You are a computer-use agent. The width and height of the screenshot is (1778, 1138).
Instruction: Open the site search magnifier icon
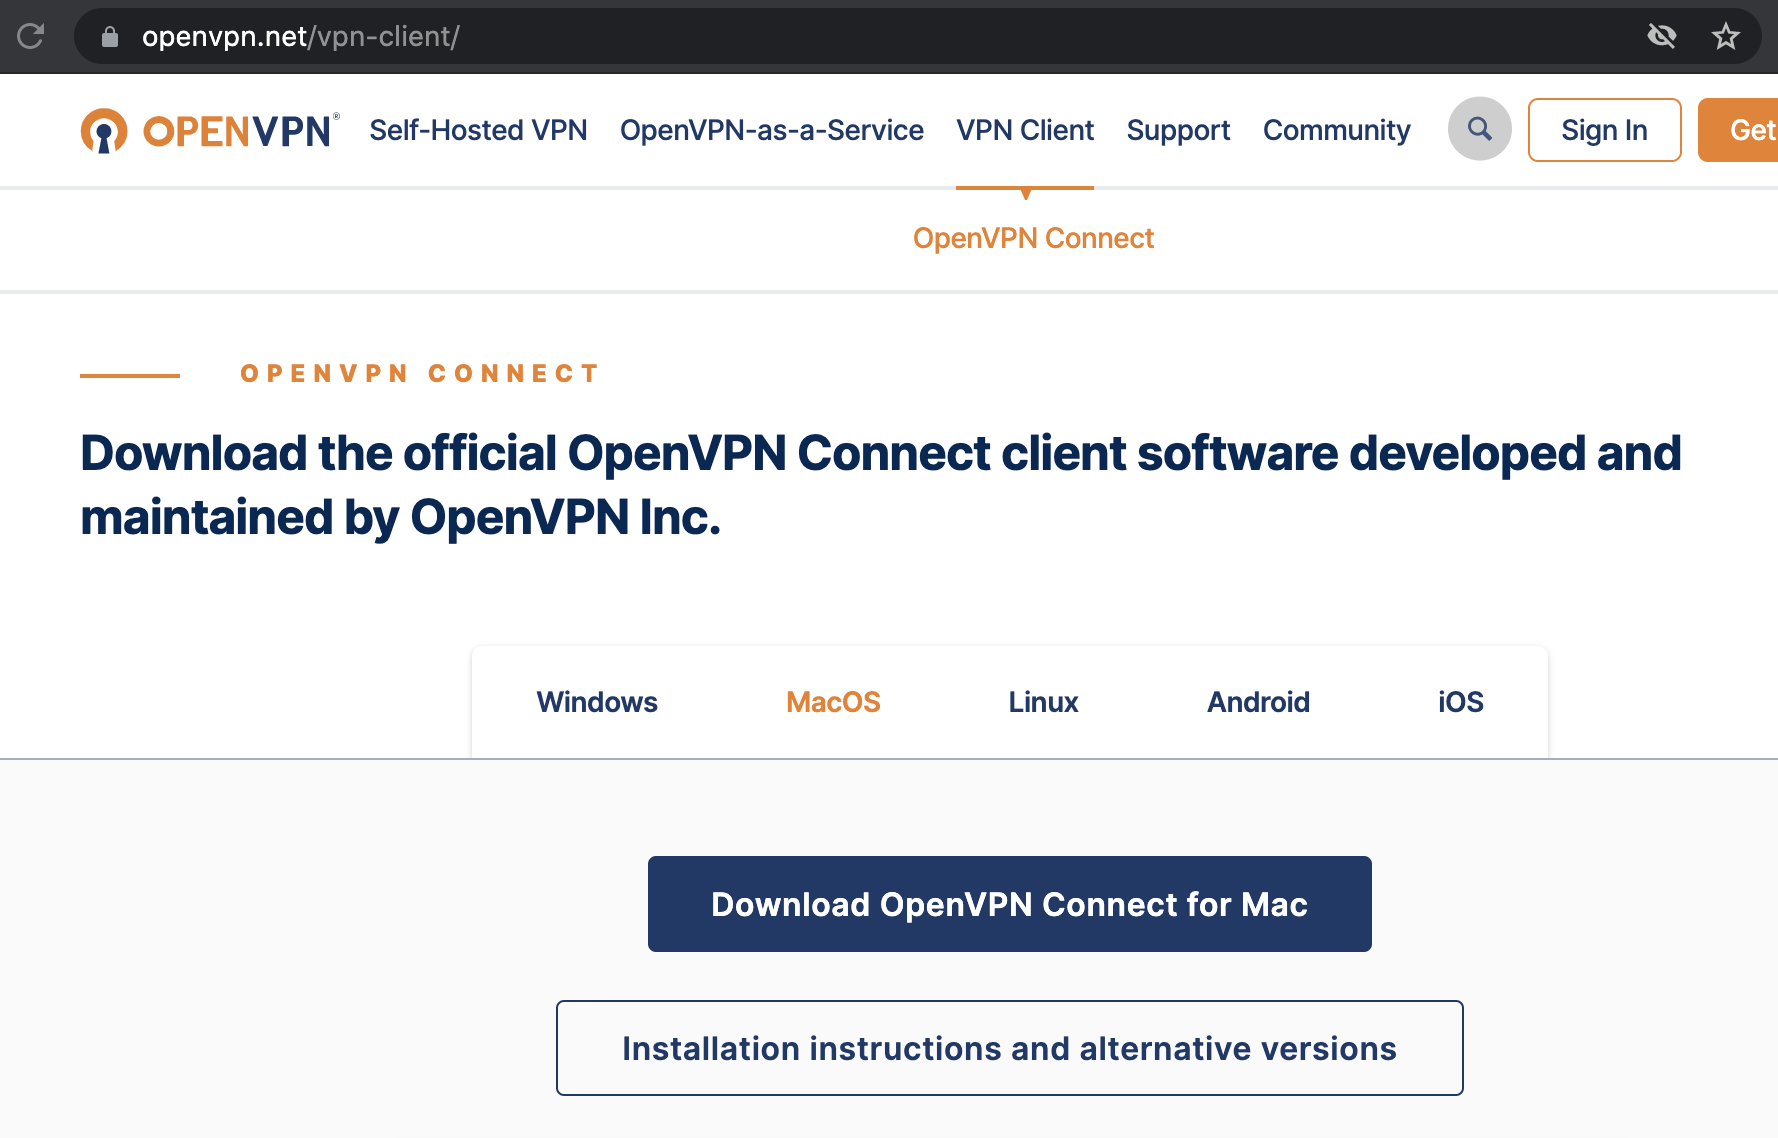pos(1479,129)
